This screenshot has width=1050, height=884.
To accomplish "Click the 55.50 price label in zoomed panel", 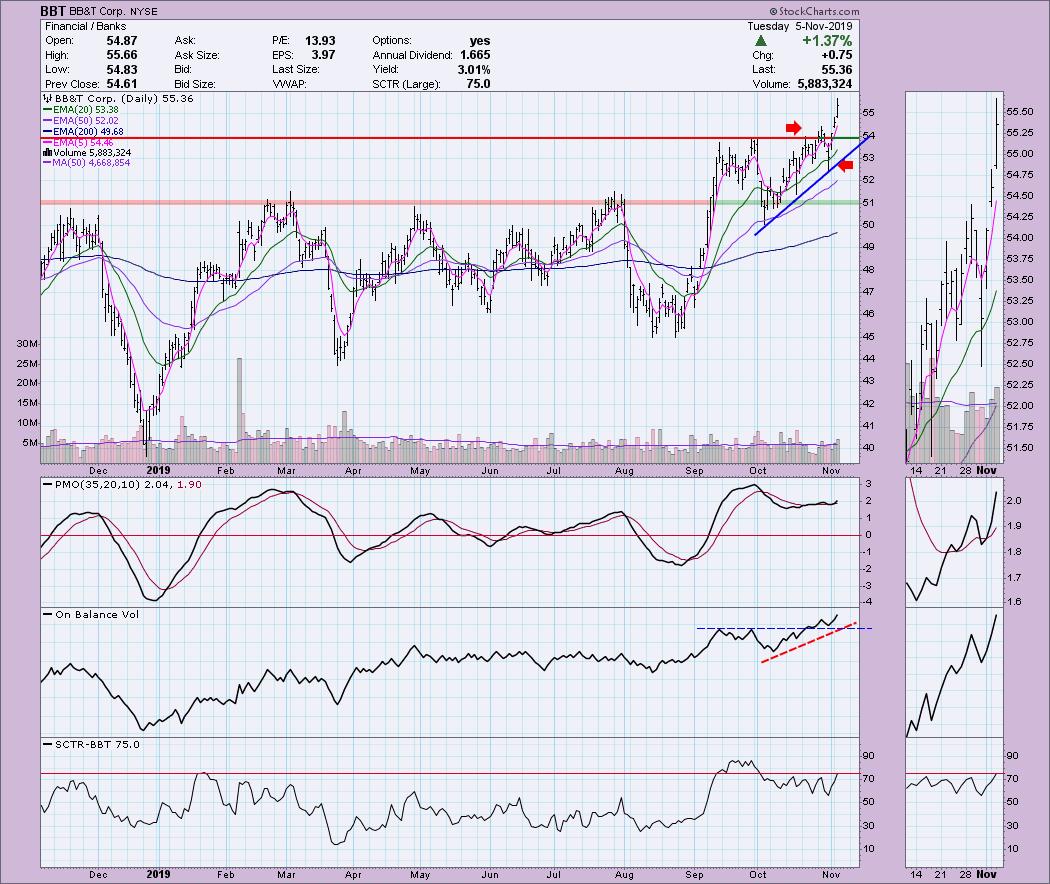I will (x=1019, y=112).
